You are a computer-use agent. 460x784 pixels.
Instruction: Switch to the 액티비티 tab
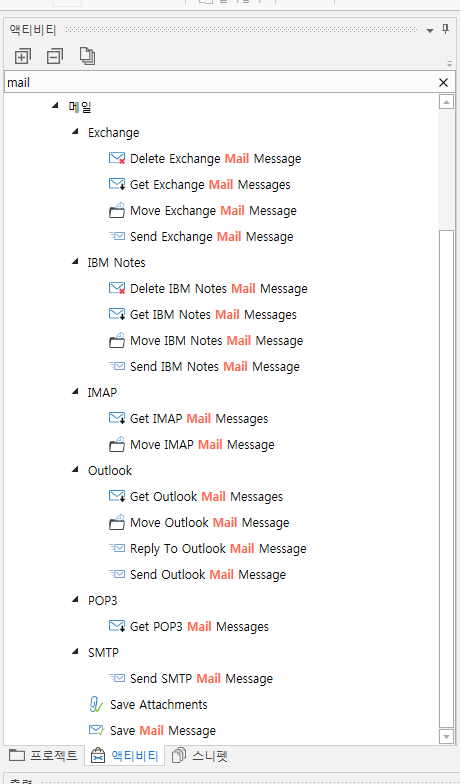[x=124, y=756]
